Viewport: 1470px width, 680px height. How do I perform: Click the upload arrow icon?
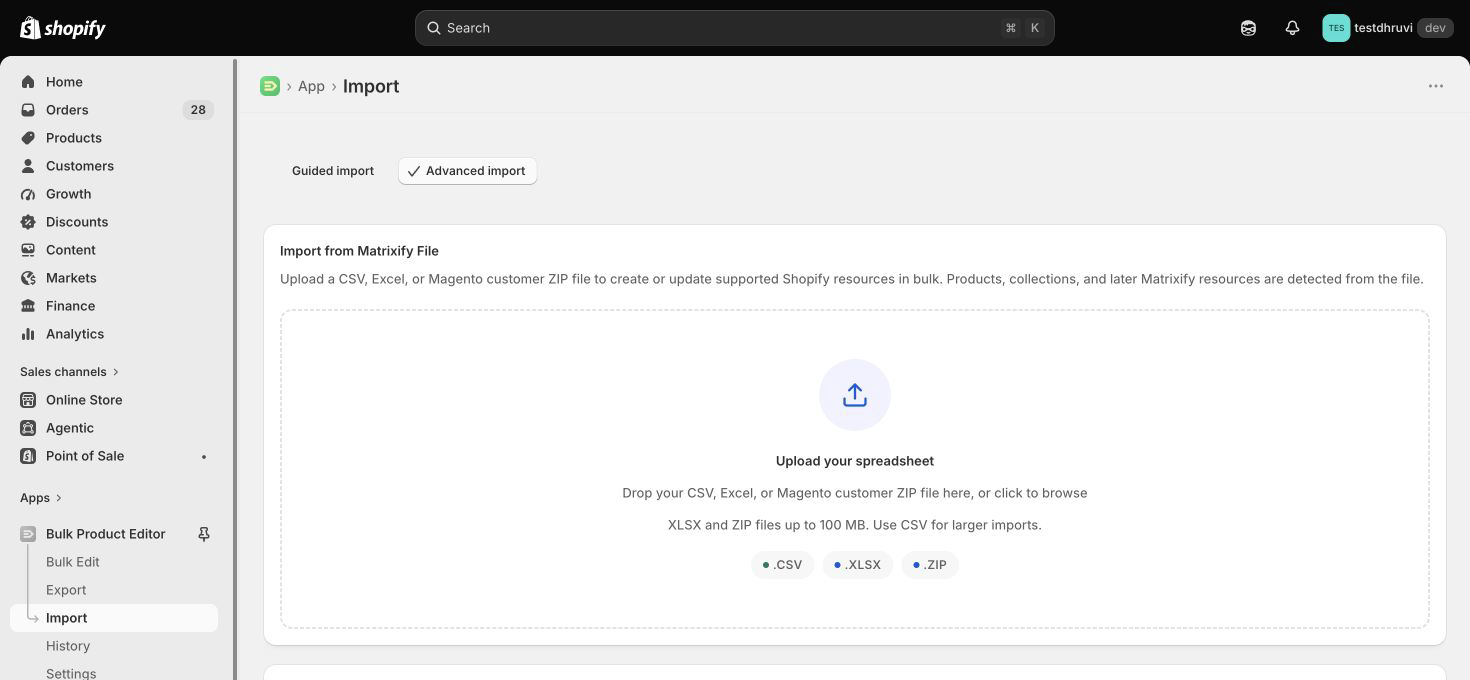point(855,395)
